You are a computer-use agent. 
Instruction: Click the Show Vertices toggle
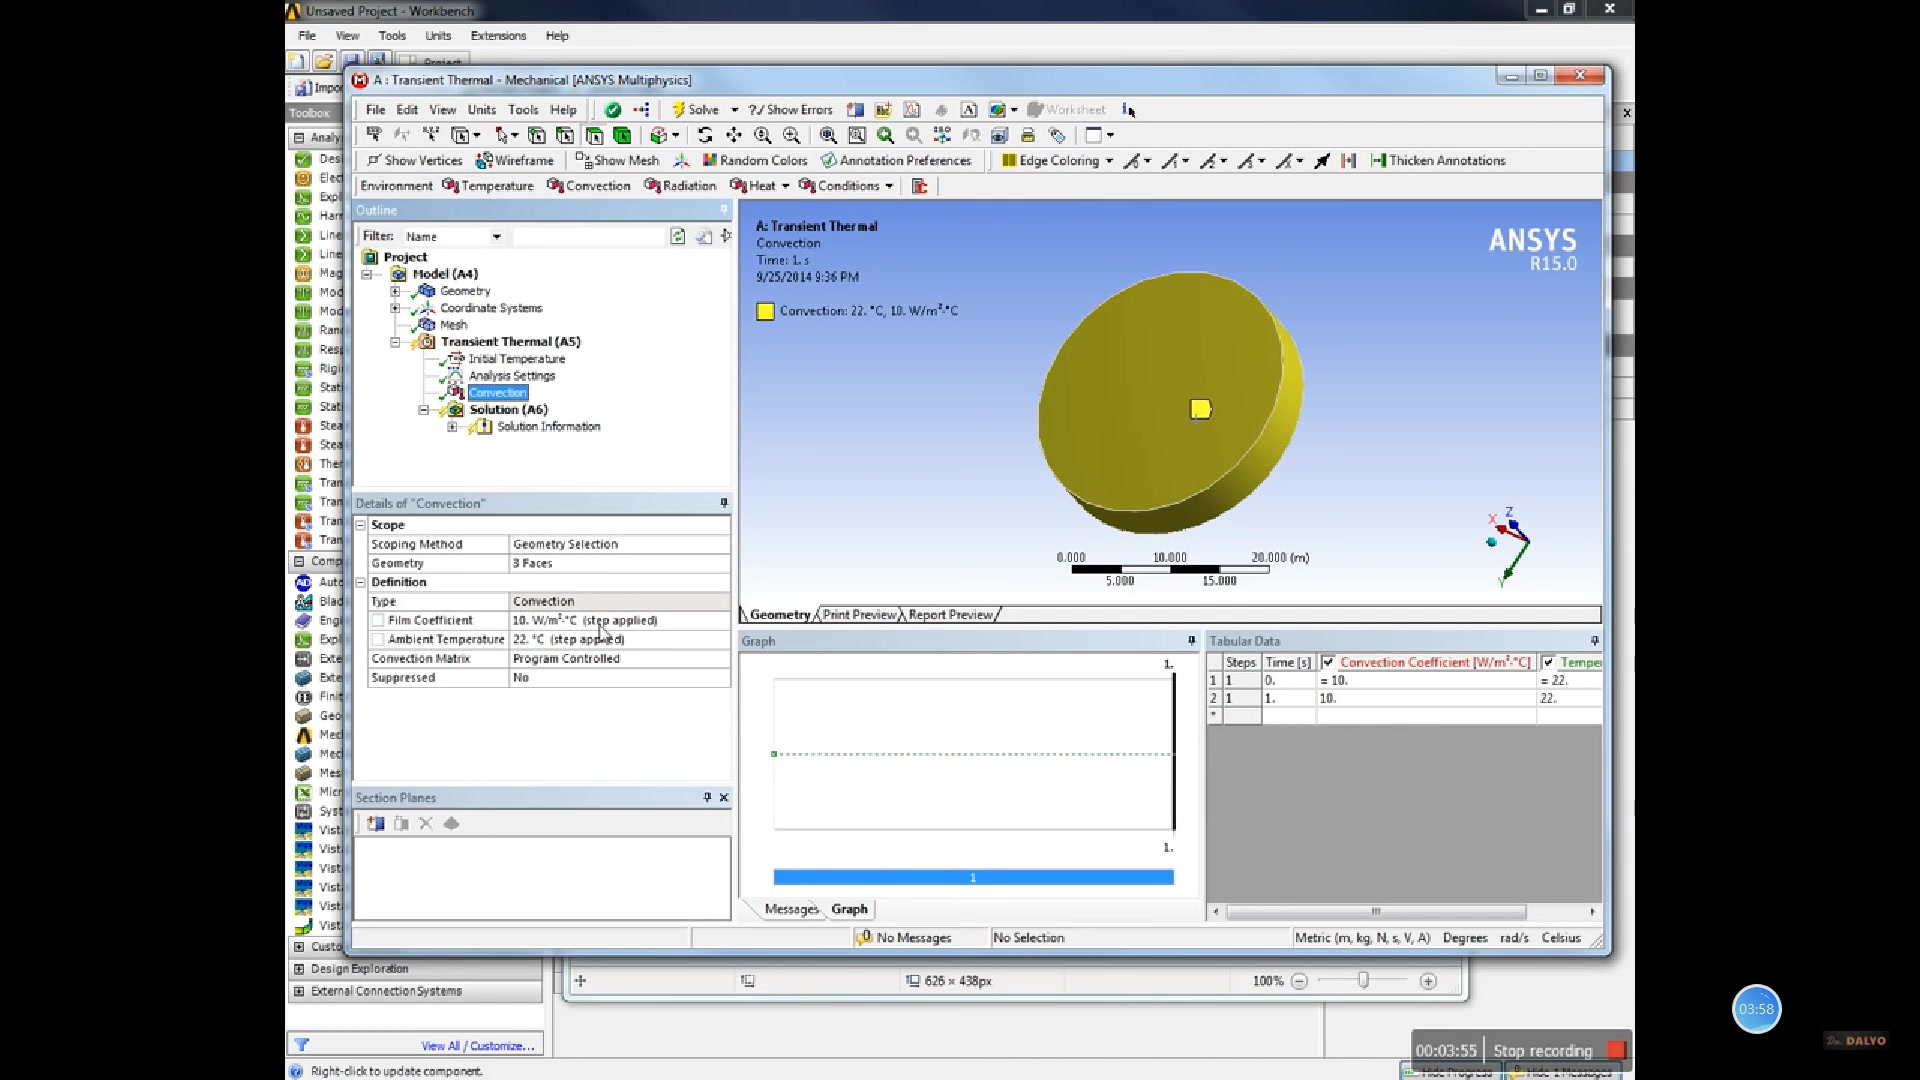[x=413, y=160]
